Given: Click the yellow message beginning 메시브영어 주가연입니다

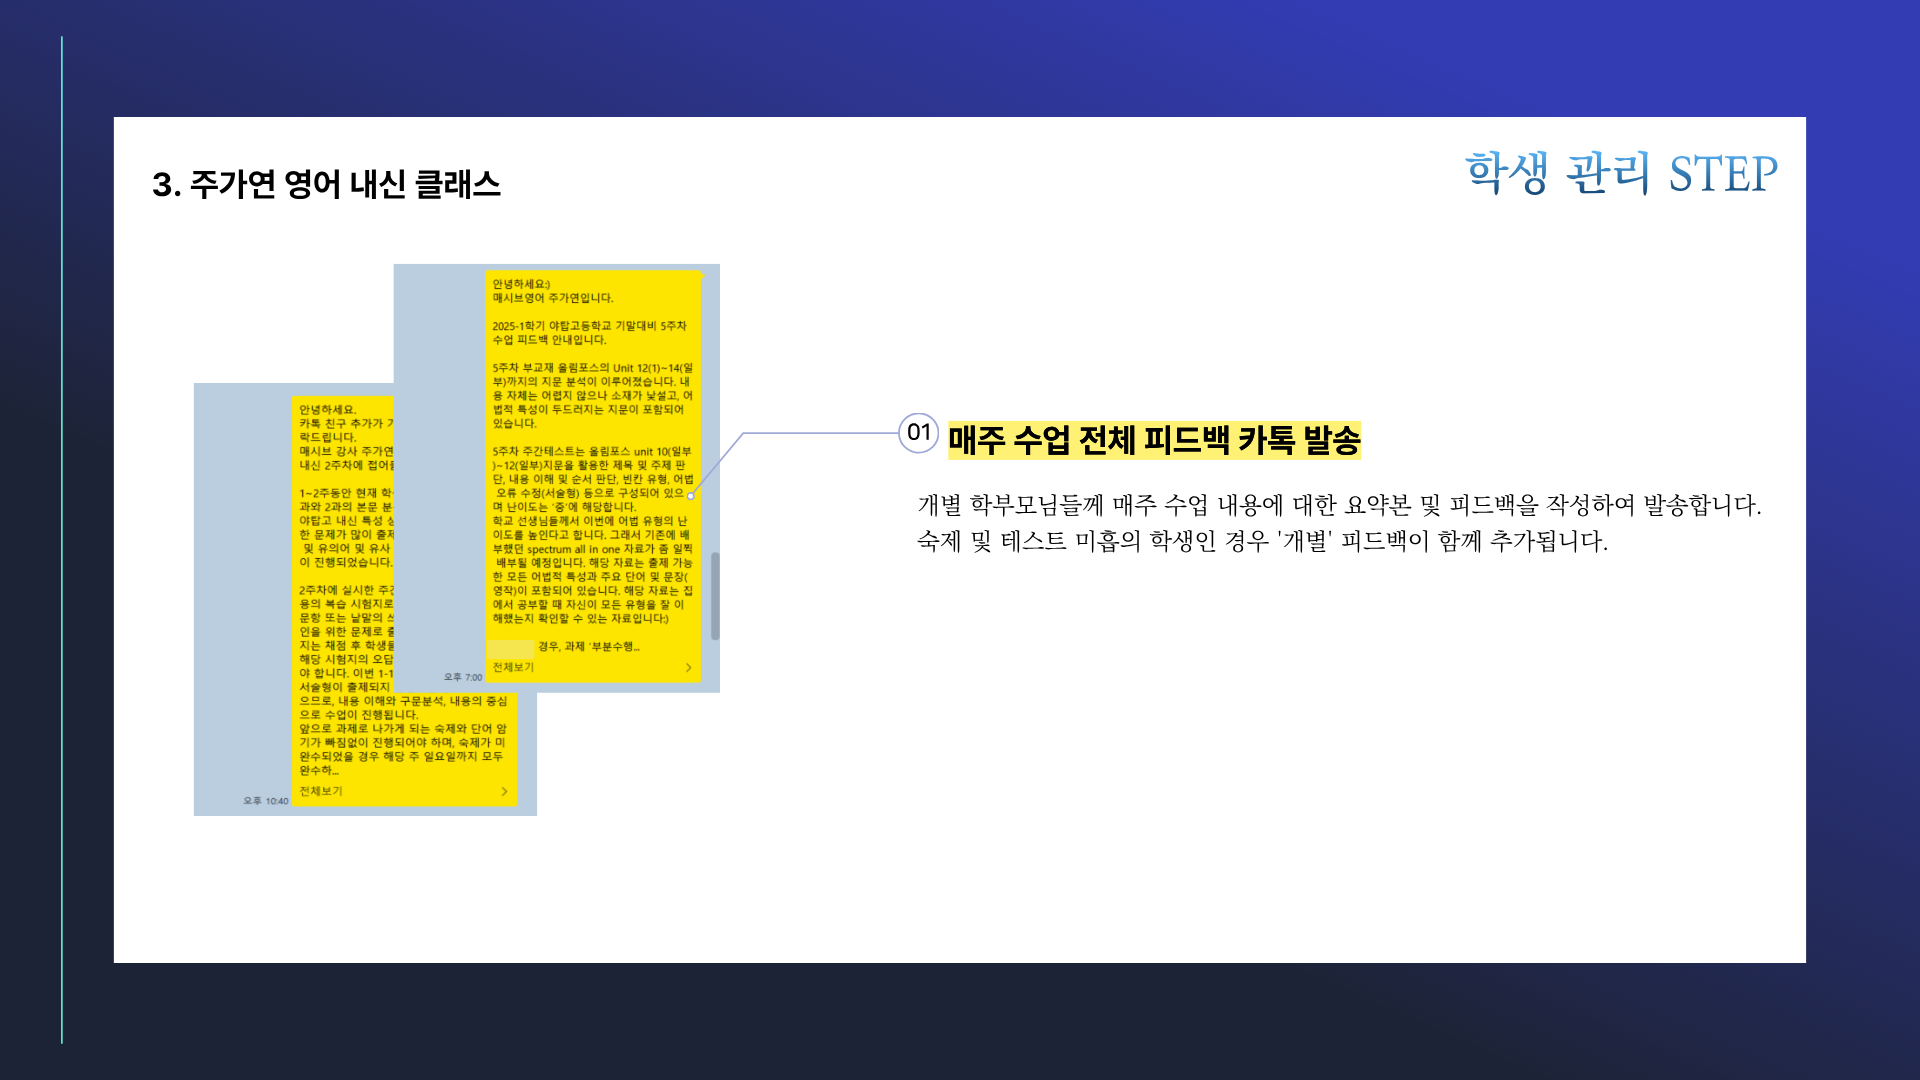Looking at the screenshot, I should pyautogui.click(x=593, y=477).
